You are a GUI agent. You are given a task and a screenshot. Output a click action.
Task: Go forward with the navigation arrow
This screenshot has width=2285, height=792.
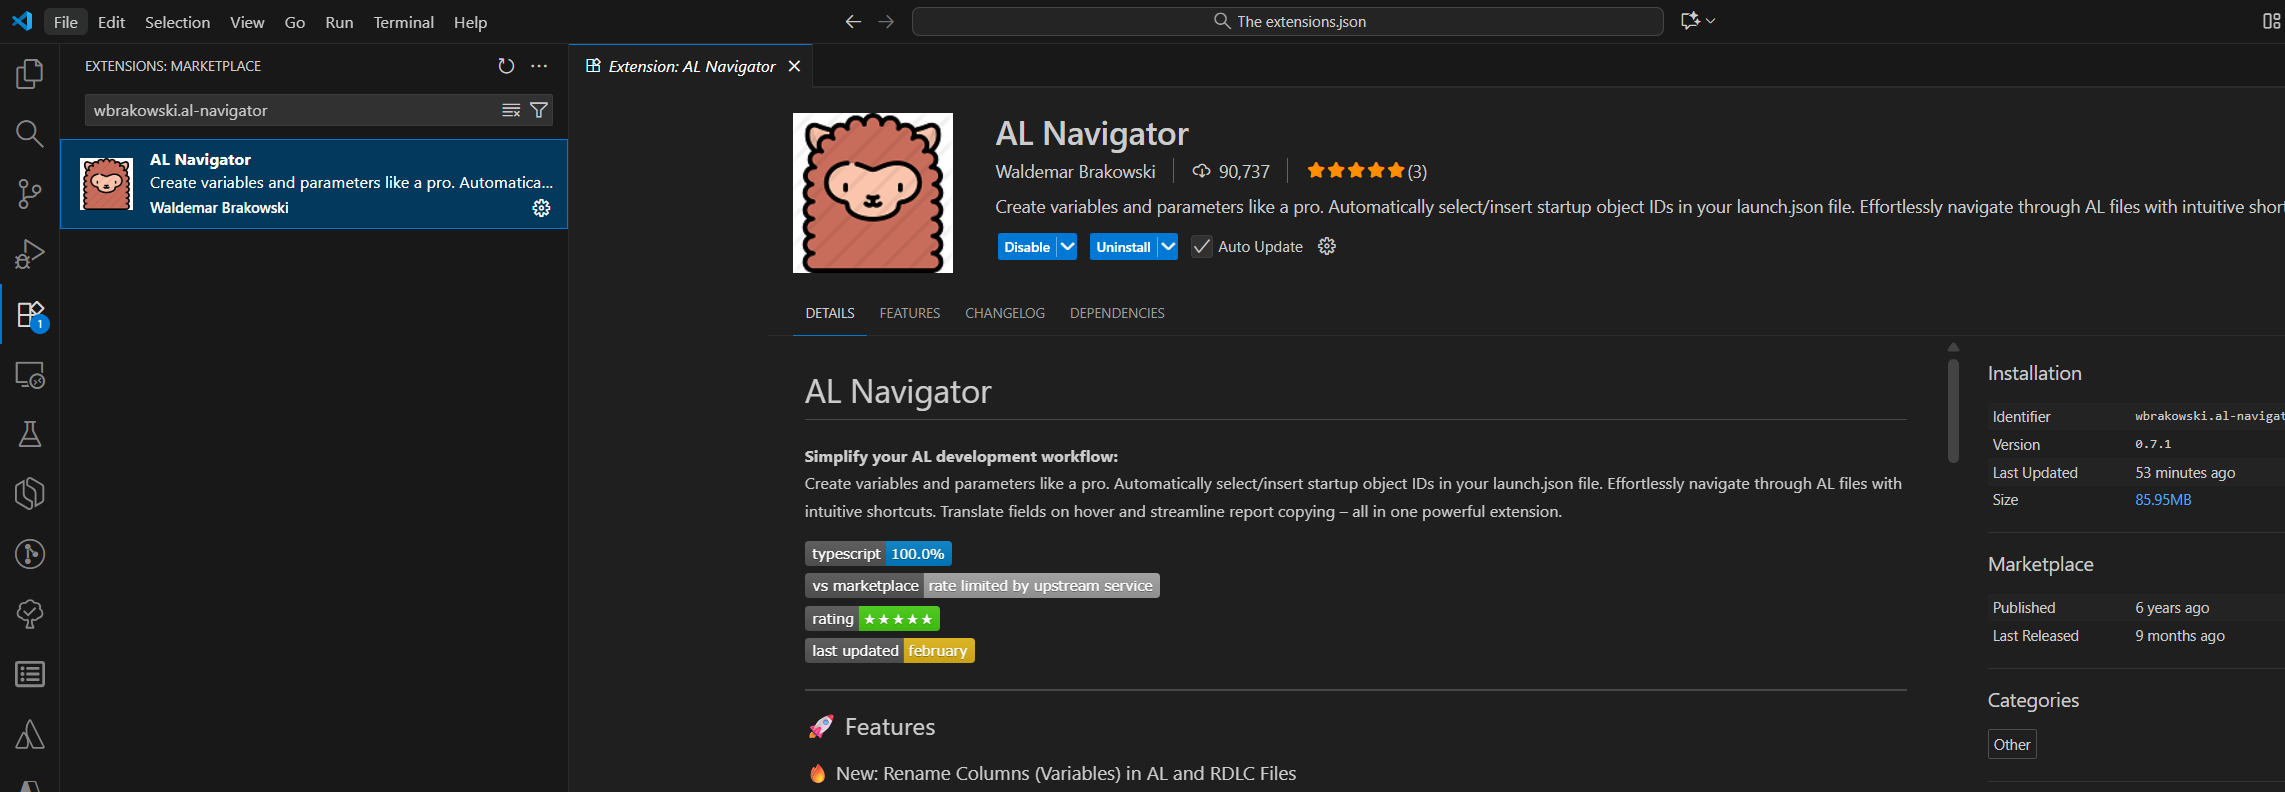coord(886,21)
